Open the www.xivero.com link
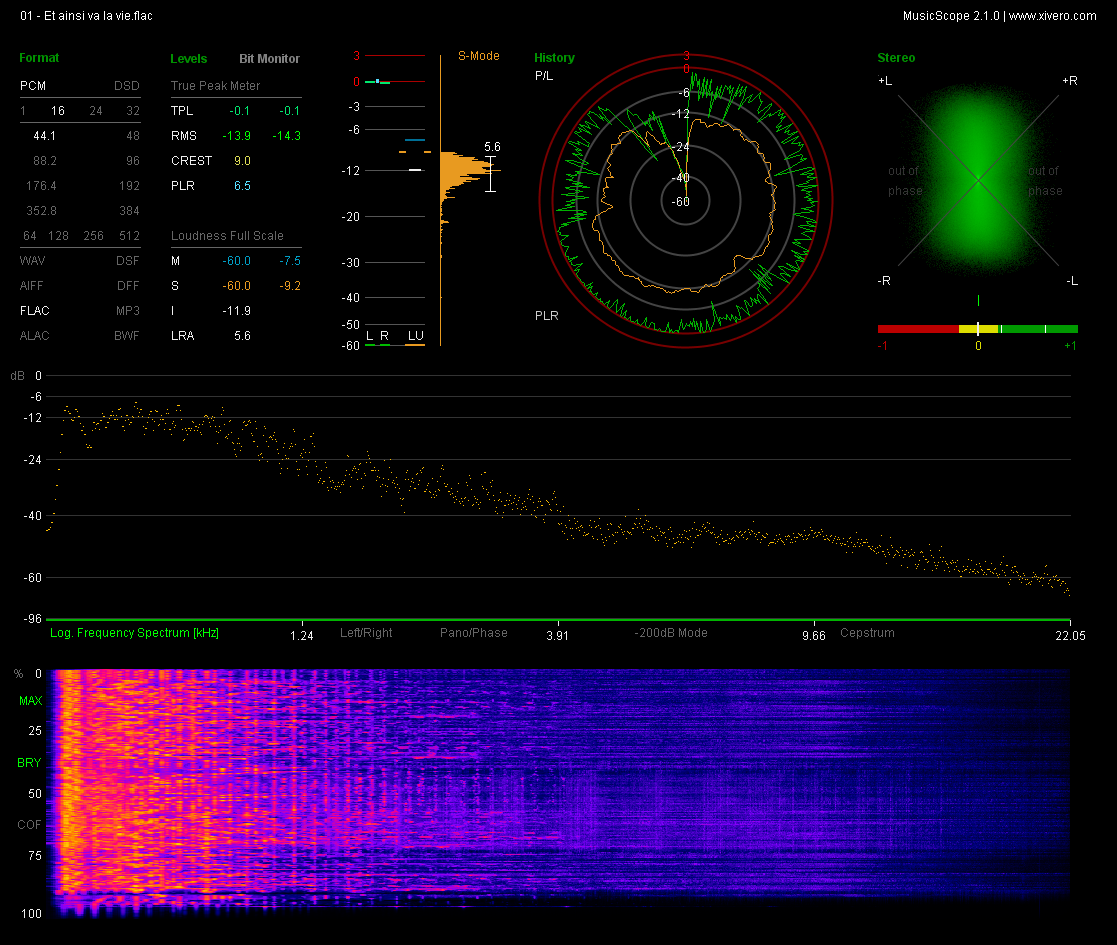 [1052, 15]
